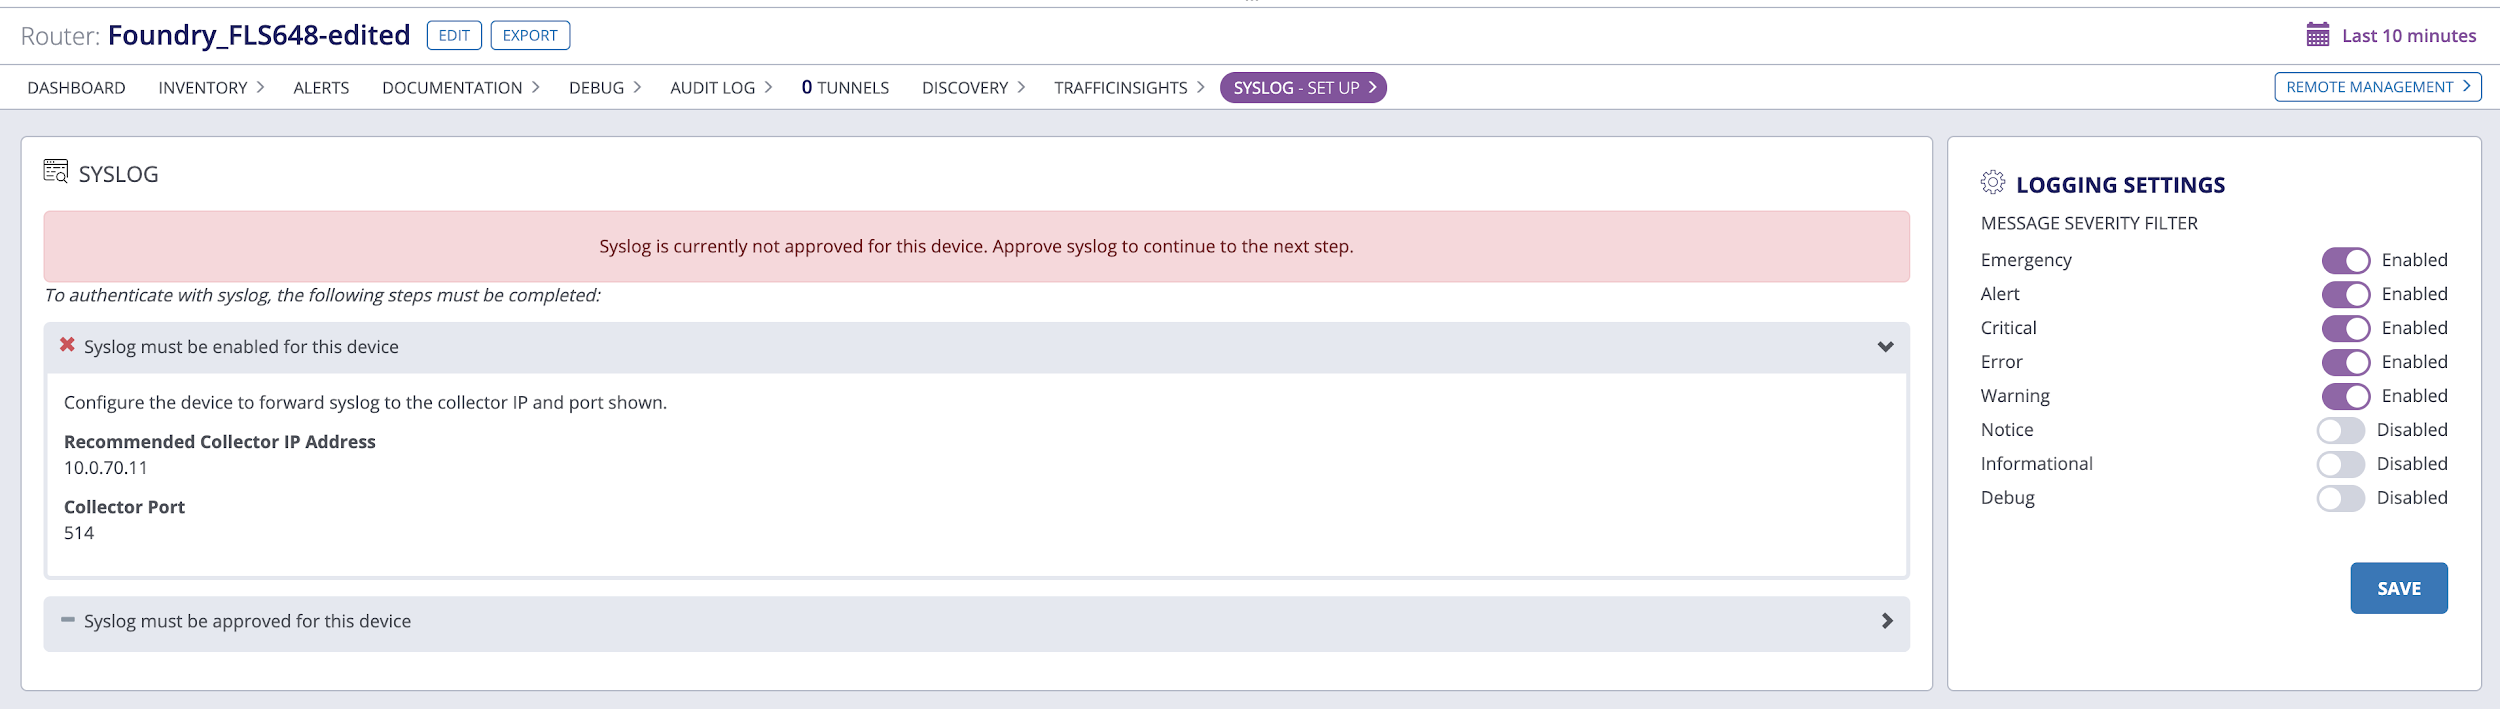Click the Edit button next to router name
This screenshot has width=2500, height=709.
pos(454,36)
